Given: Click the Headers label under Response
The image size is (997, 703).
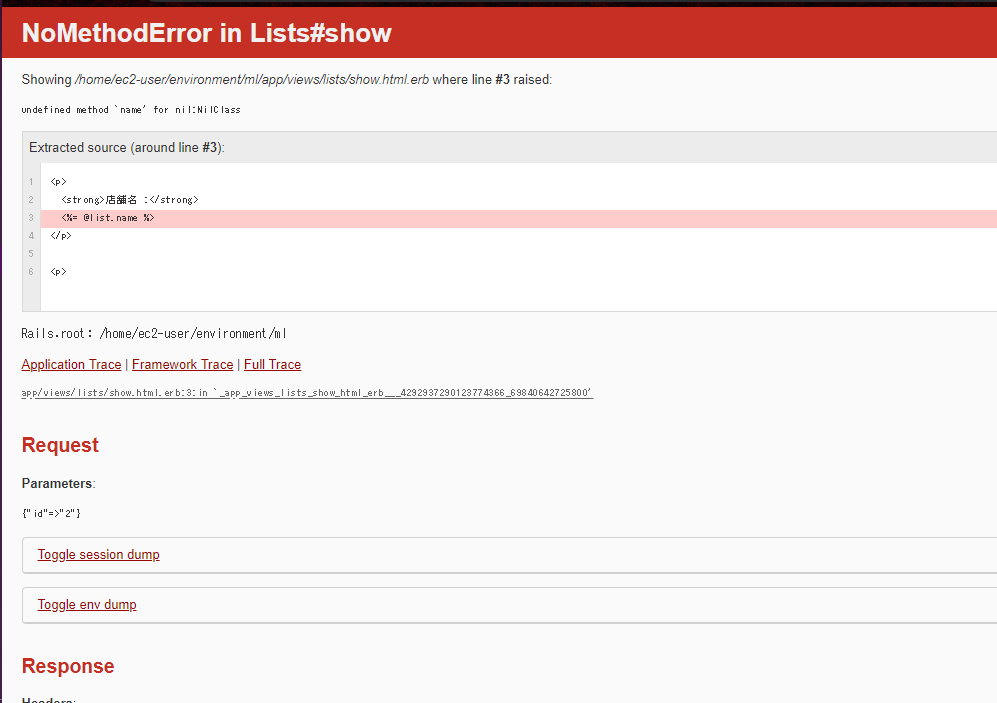Looking at the screenshot, I should point(48,699).
